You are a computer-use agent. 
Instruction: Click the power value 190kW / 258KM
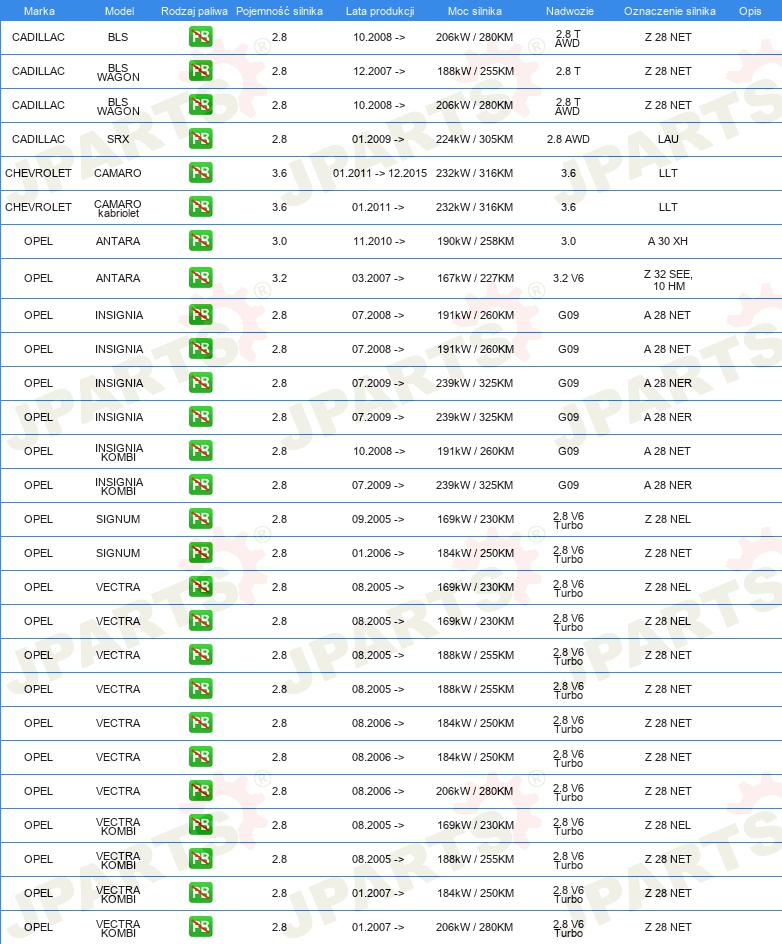point(476,241)
